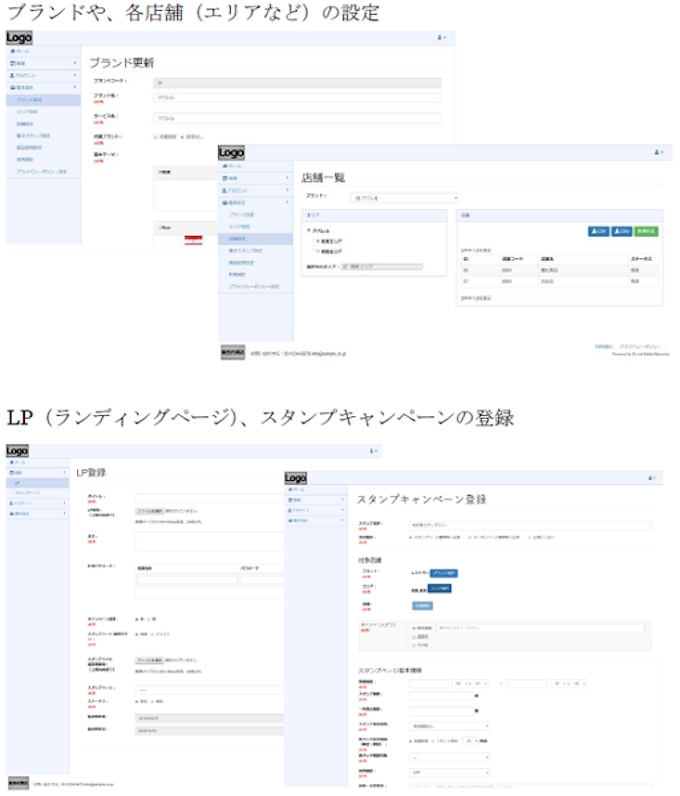Click the second blue CSV button
The image size is (680, 796).
[621, 231]
